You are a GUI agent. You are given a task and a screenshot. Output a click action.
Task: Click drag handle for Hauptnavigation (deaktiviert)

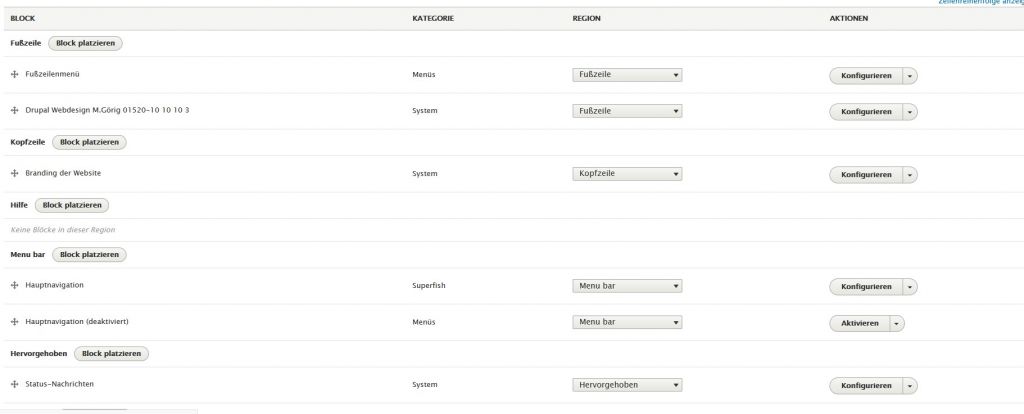point(14,322)
